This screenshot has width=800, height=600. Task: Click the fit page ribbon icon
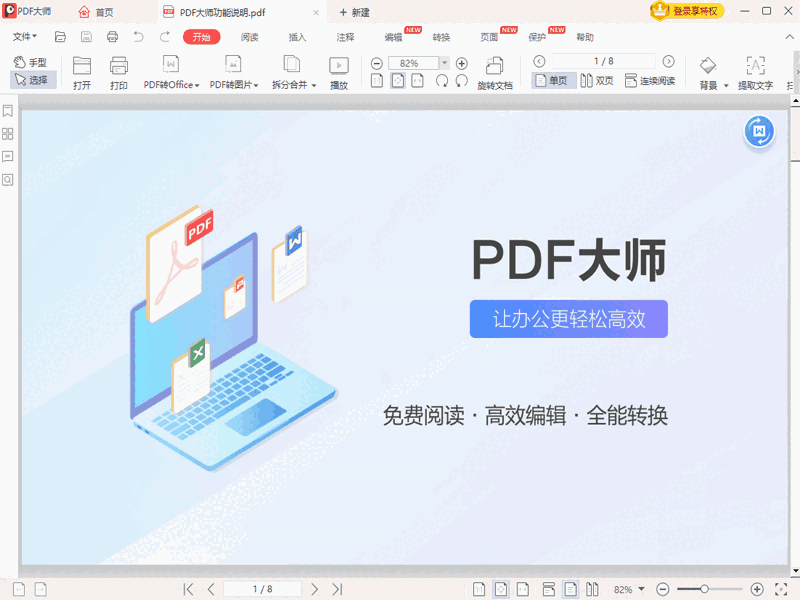398,81
